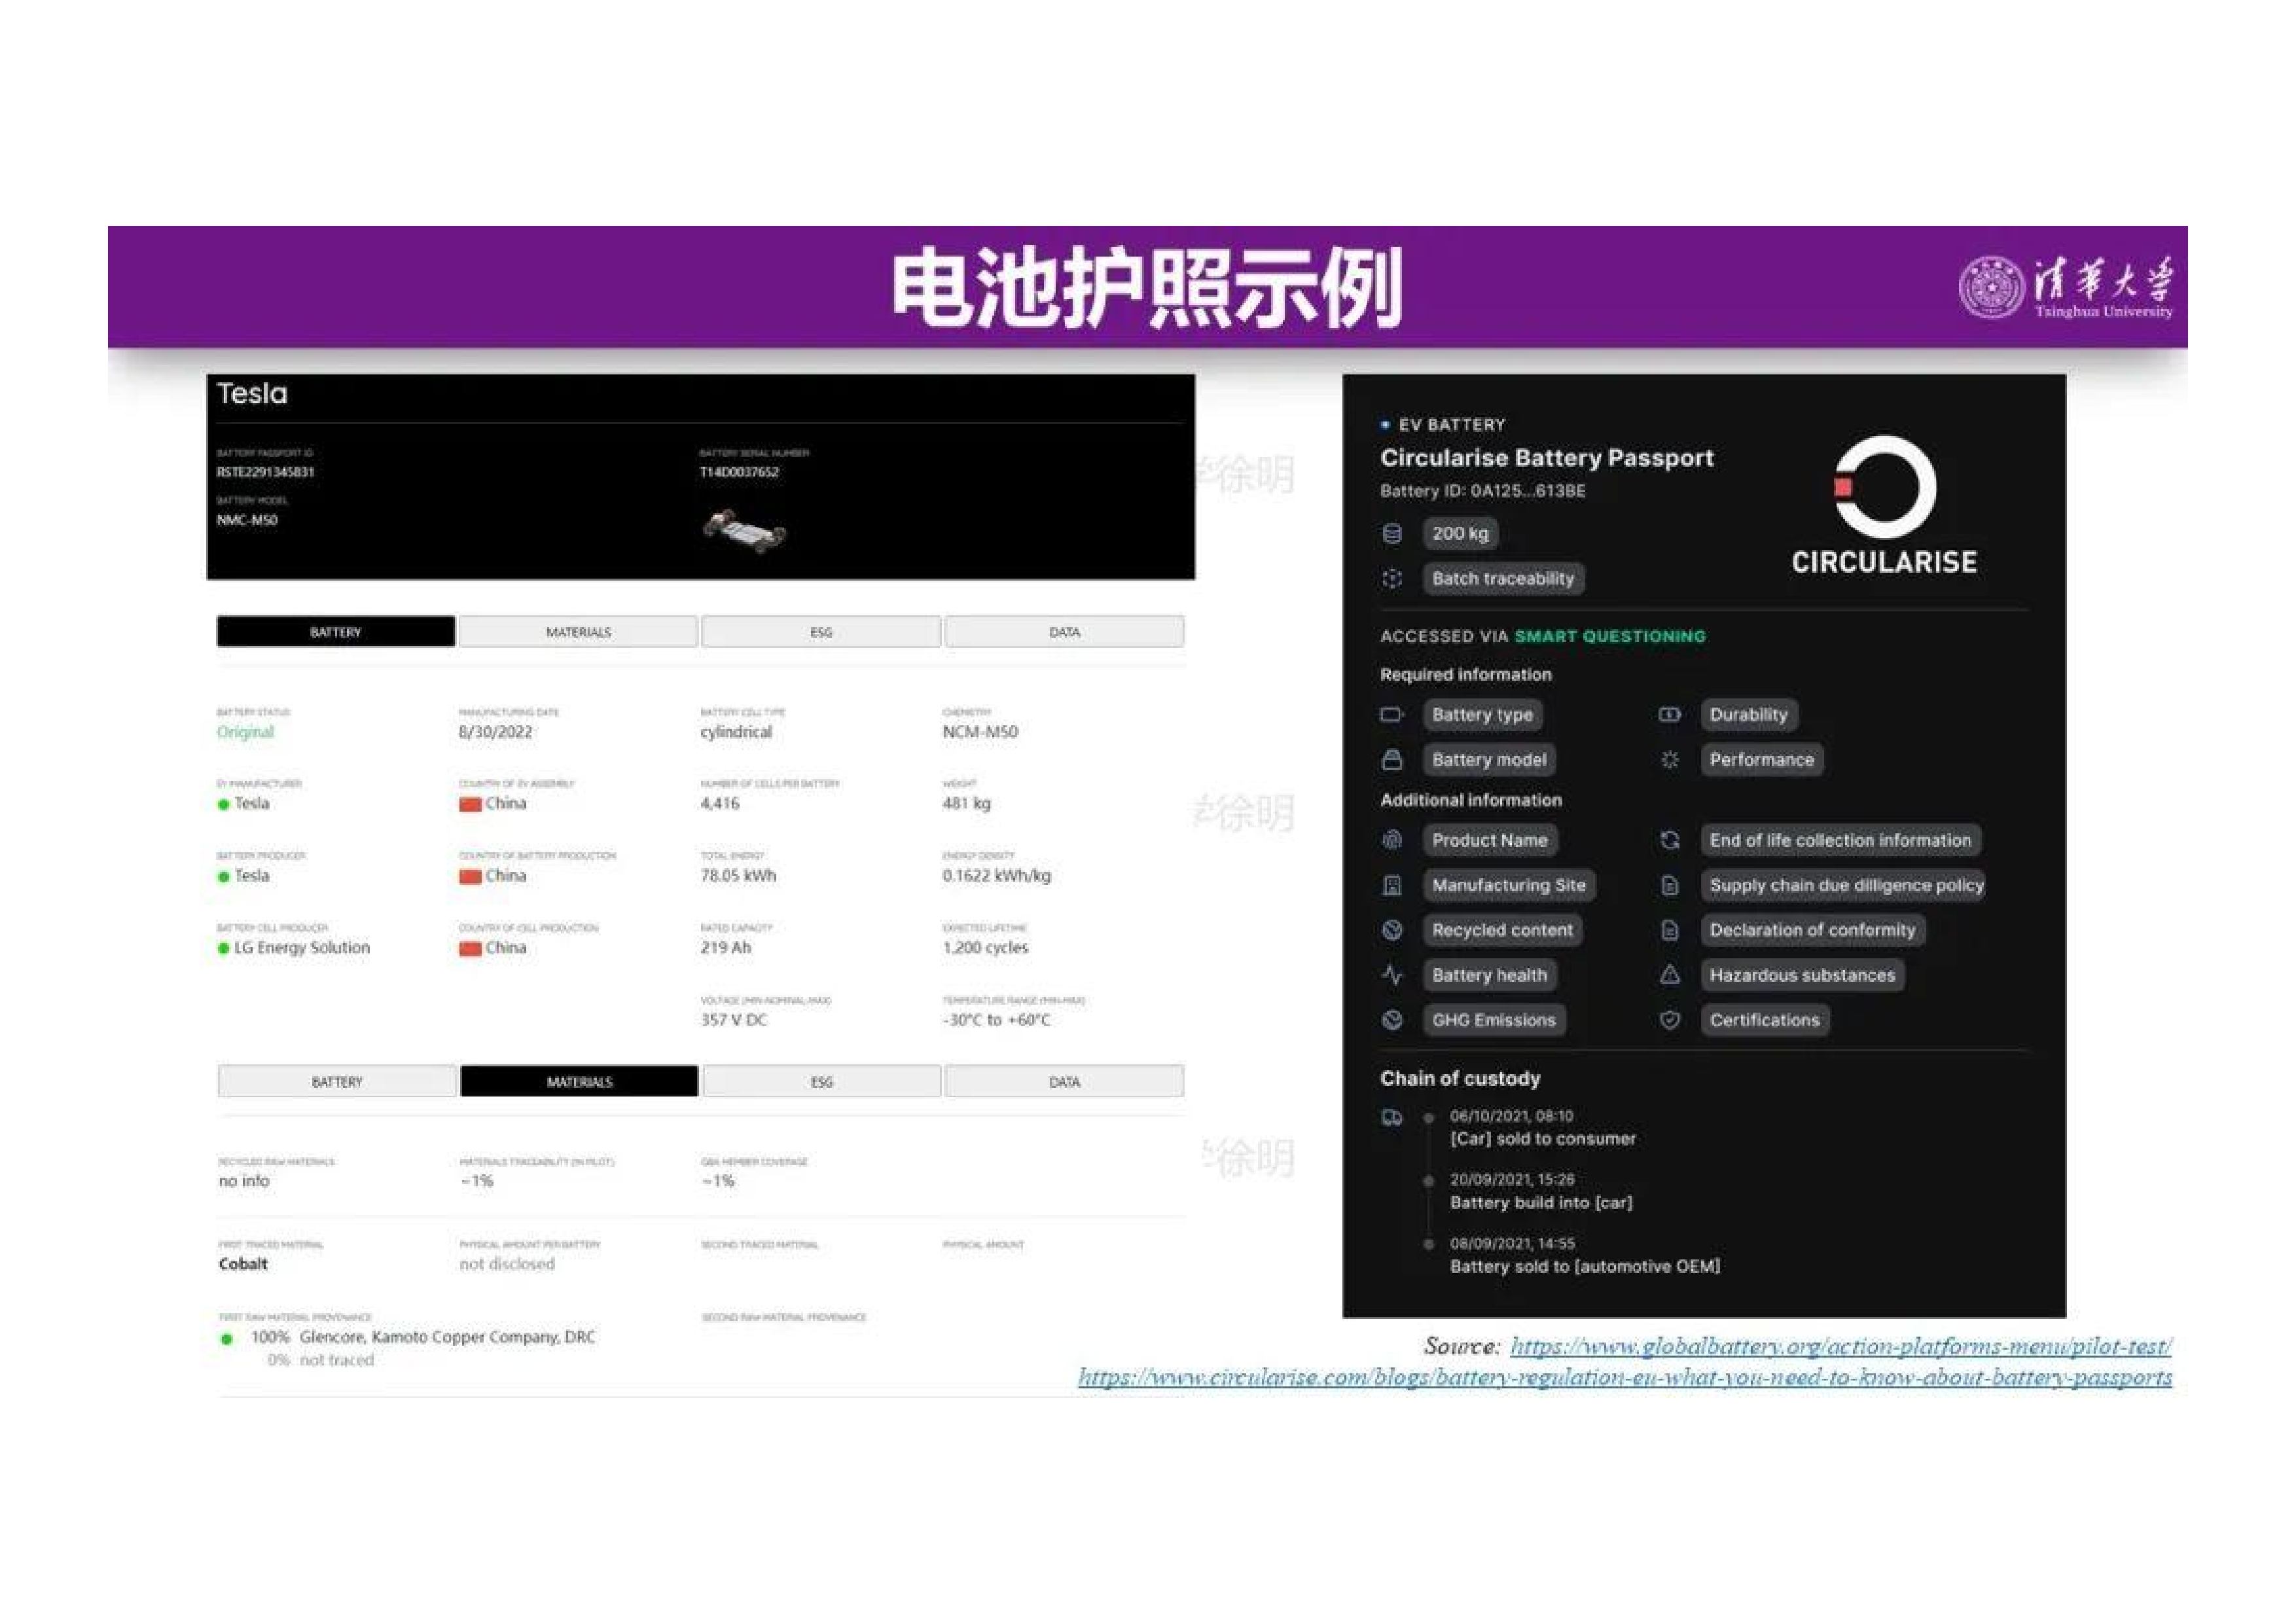The image size is (2296, 1624).
Task: Click the pulse icon beside Battery health
Action: [1391, 975]
